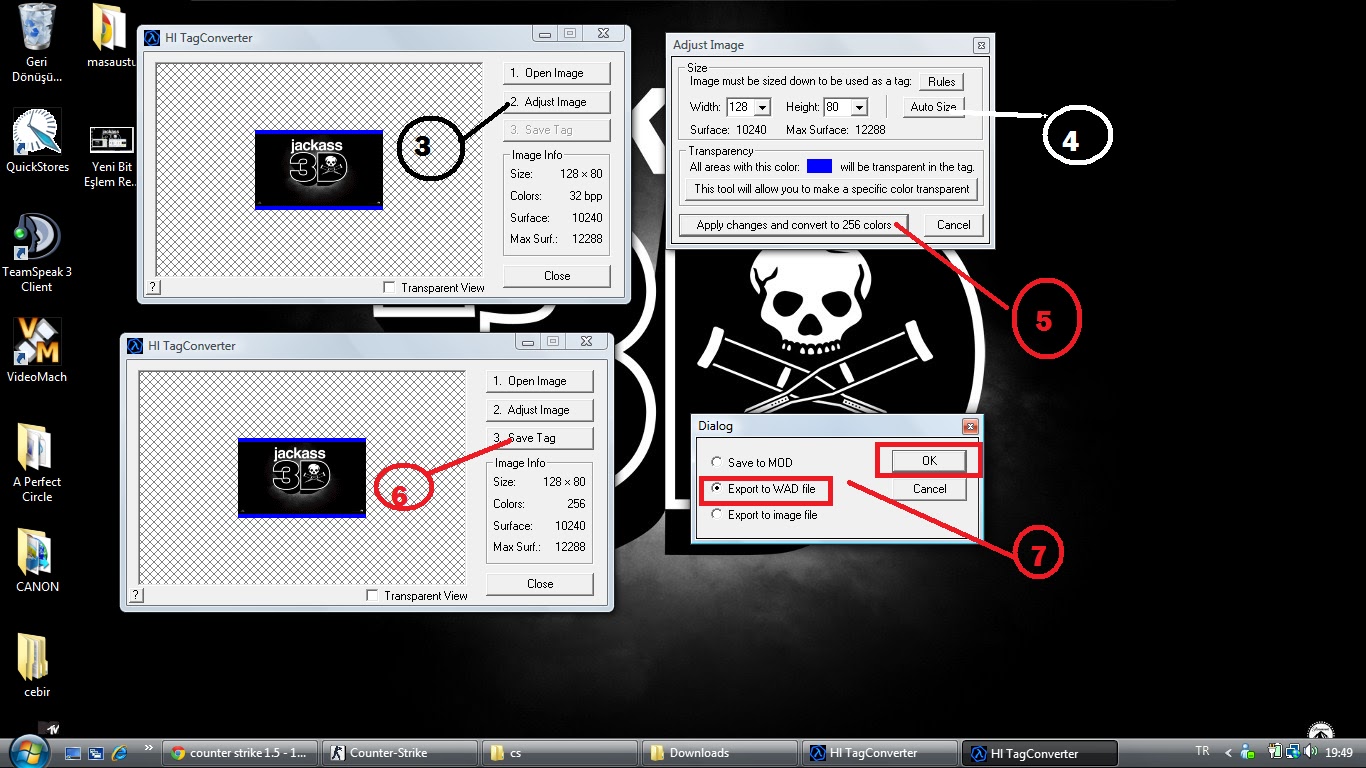The width and height of the screenshot is (1366, 768).
Task: Launch the VideoMach desktop shortcut
Action: pyautogui.click(x=37, y=351)
